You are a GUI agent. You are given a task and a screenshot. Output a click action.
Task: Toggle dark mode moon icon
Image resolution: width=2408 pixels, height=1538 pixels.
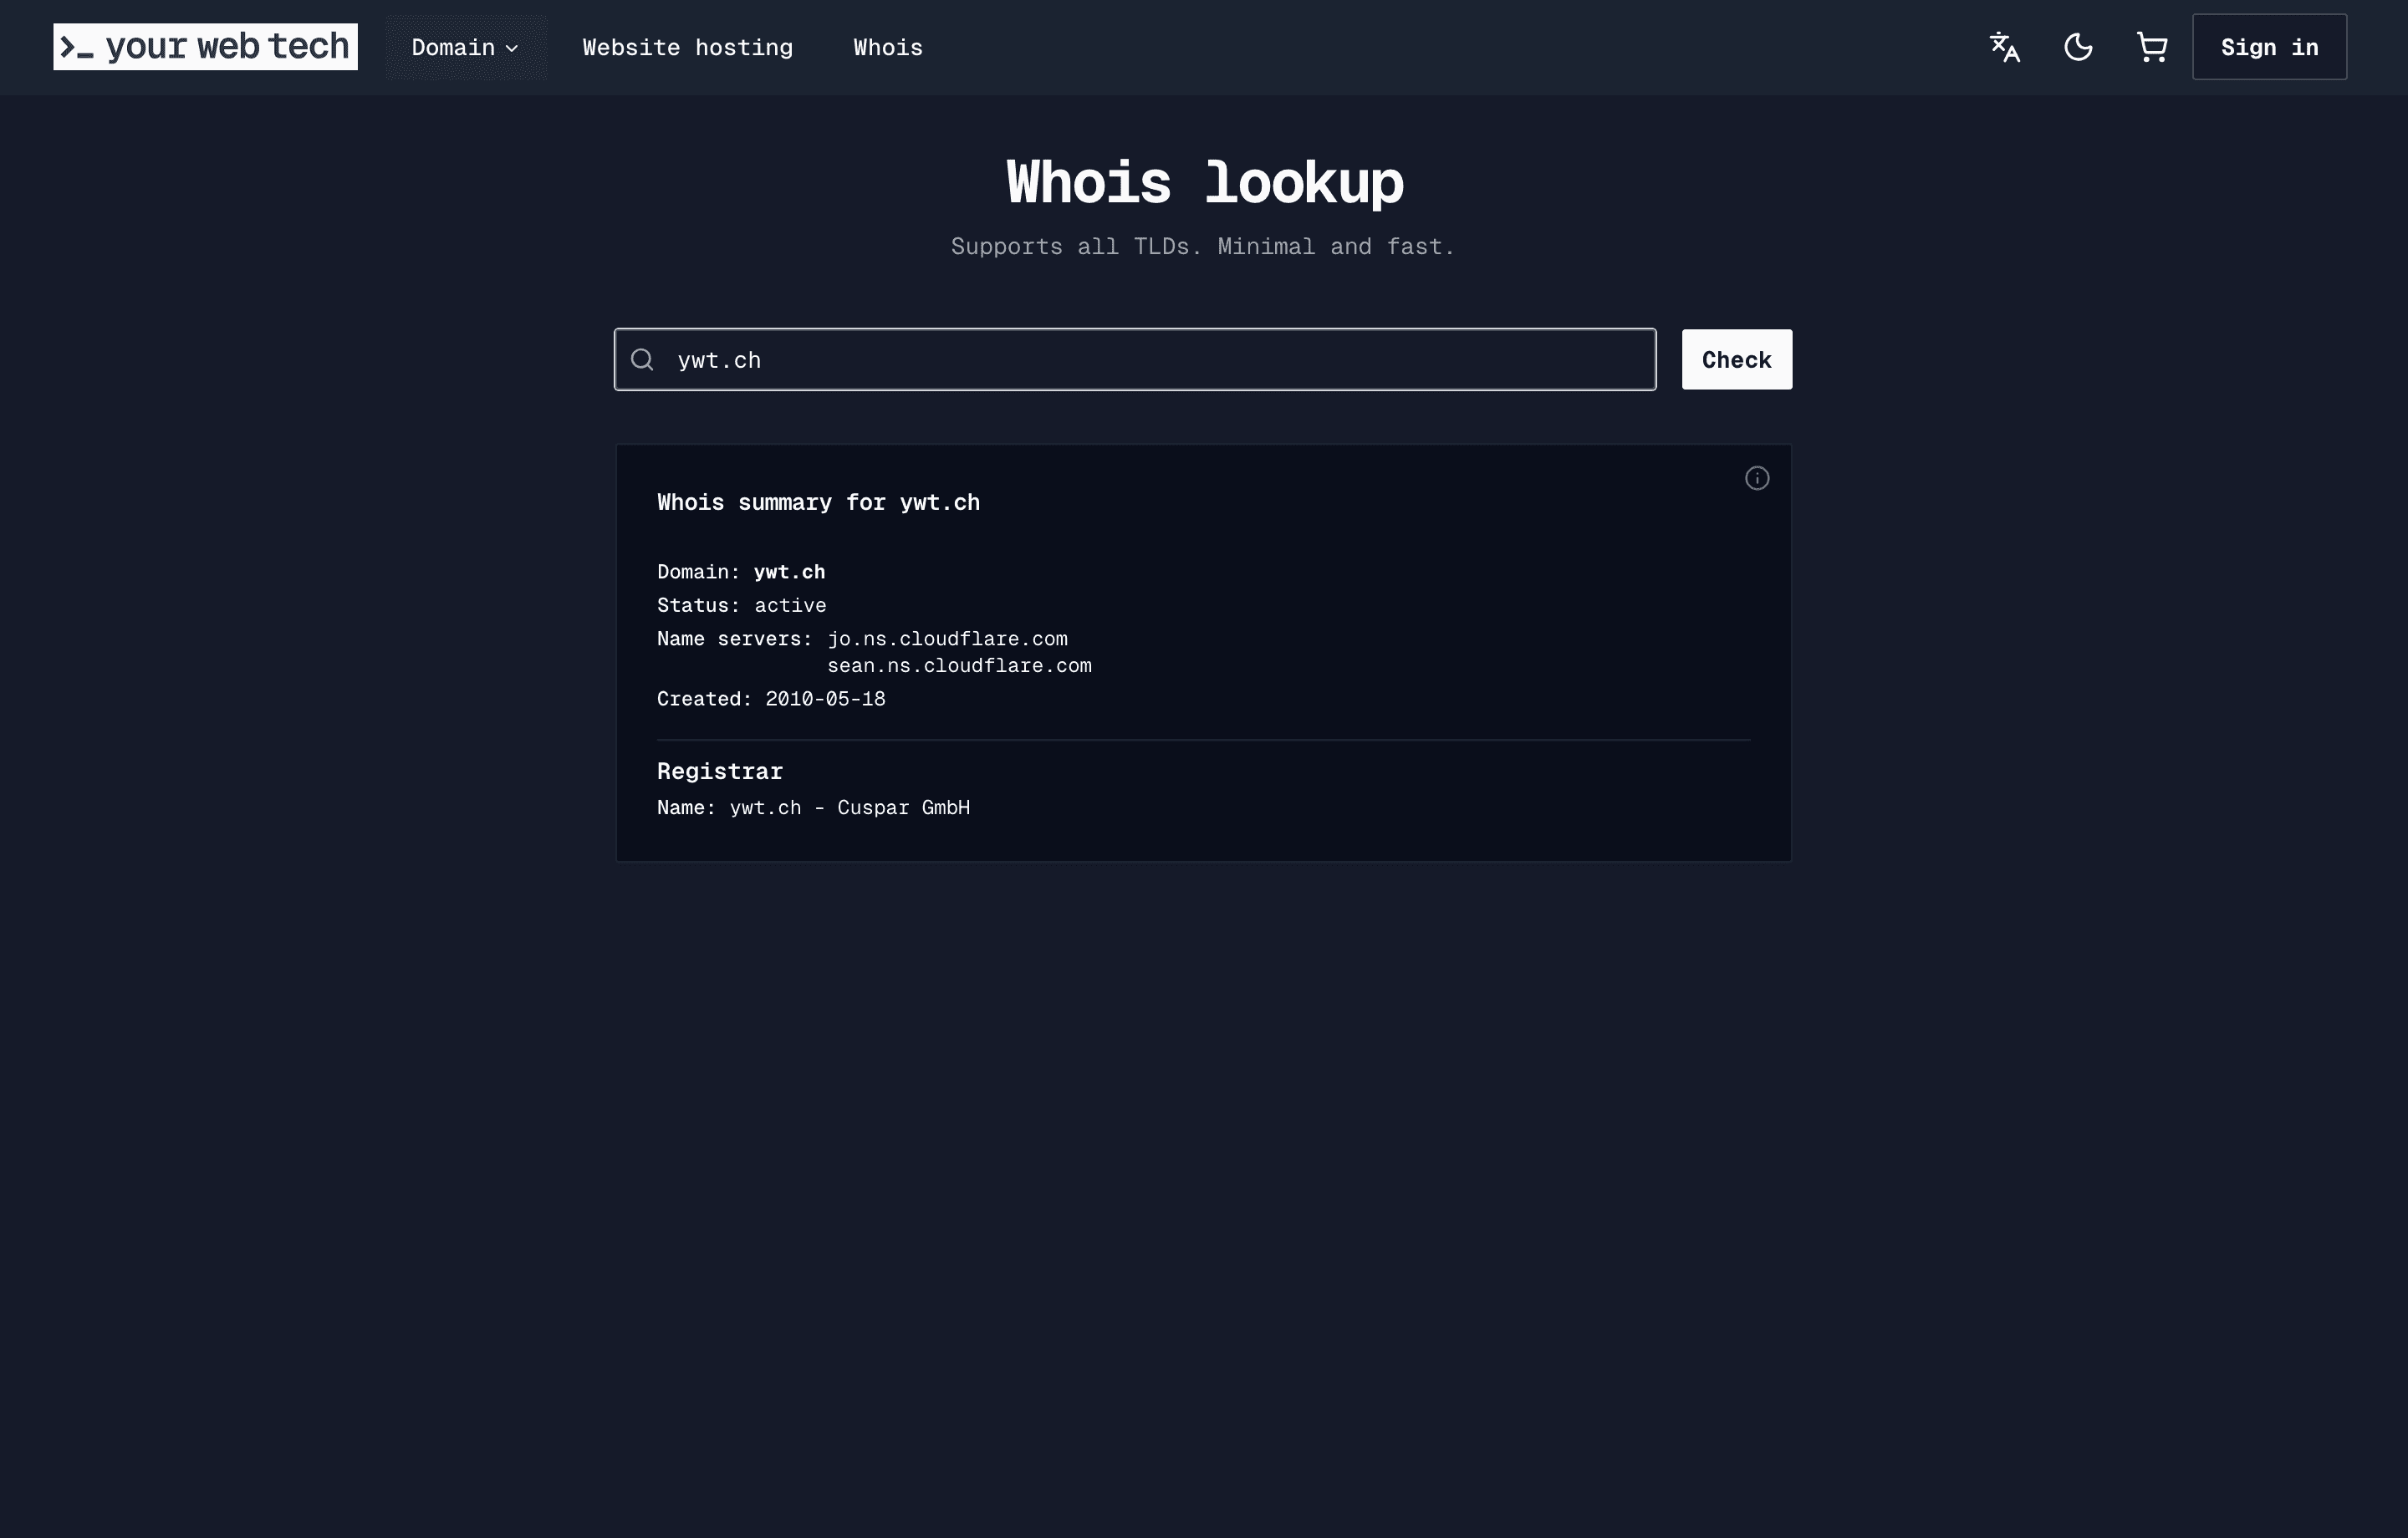[2078, 47]
